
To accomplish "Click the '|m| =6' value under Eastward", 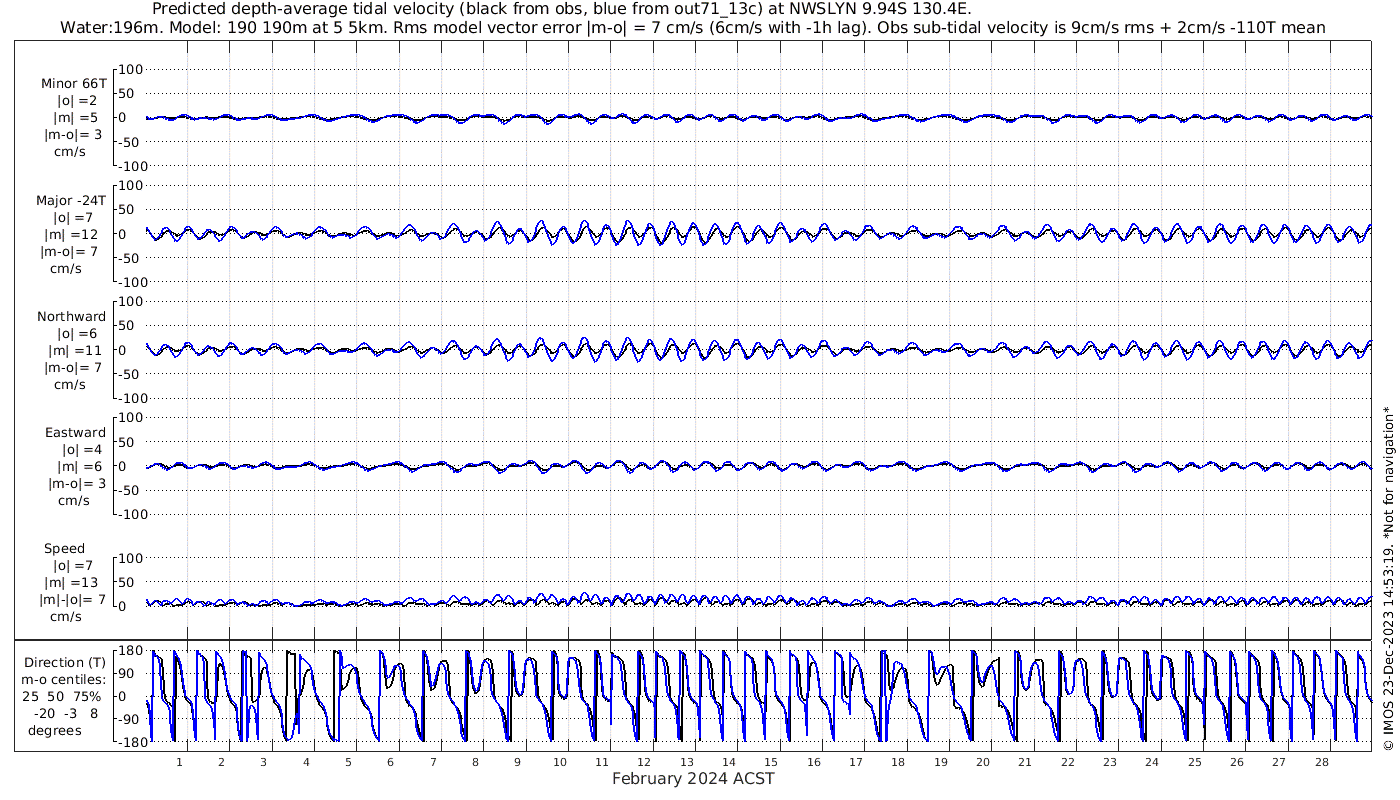I will [x=81, y=467].
